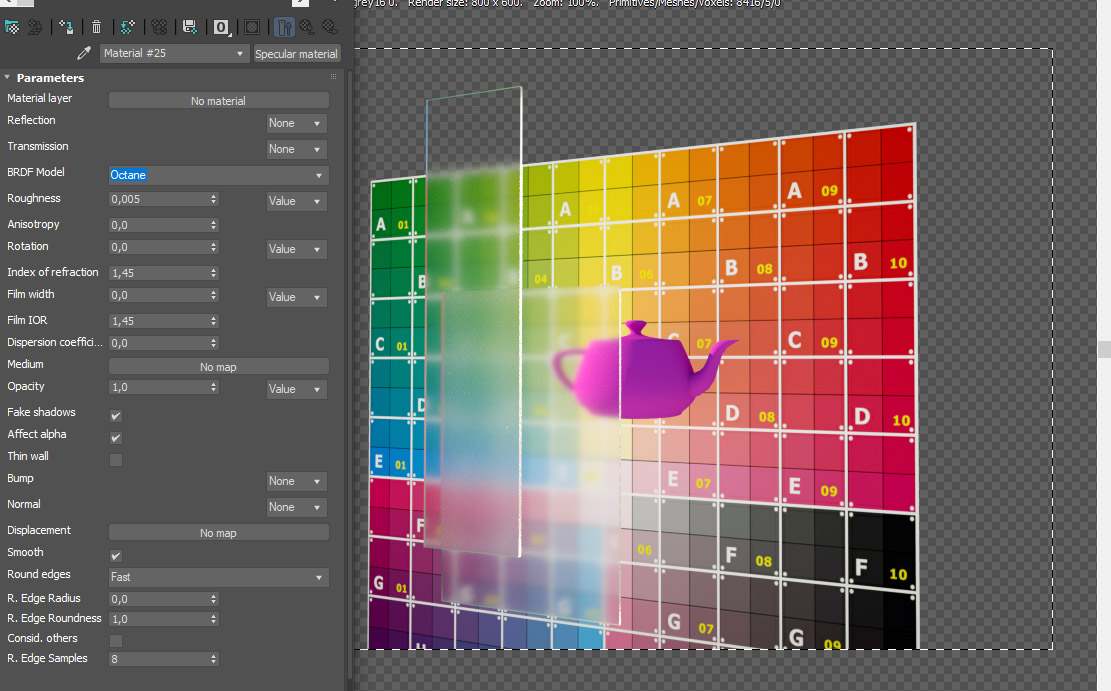
Task: Click the Film width spinner arrows
Action: click(x=213, y=295)
